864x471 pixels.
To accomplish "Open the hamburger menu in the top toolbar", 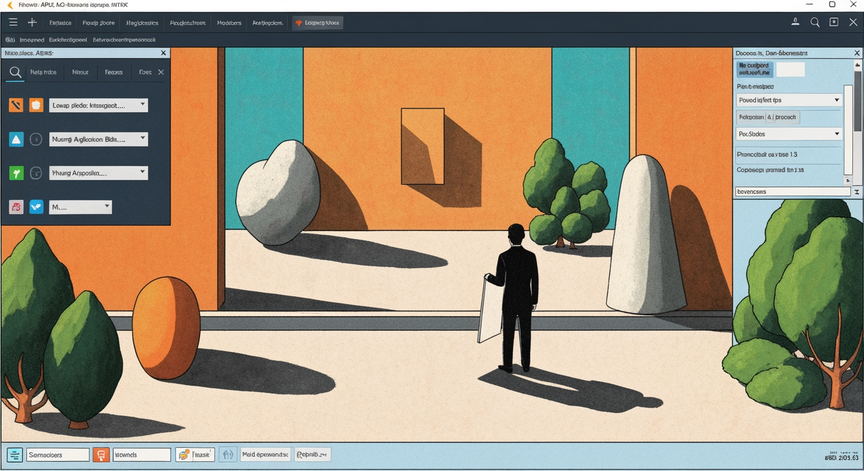I will (13, 23).
